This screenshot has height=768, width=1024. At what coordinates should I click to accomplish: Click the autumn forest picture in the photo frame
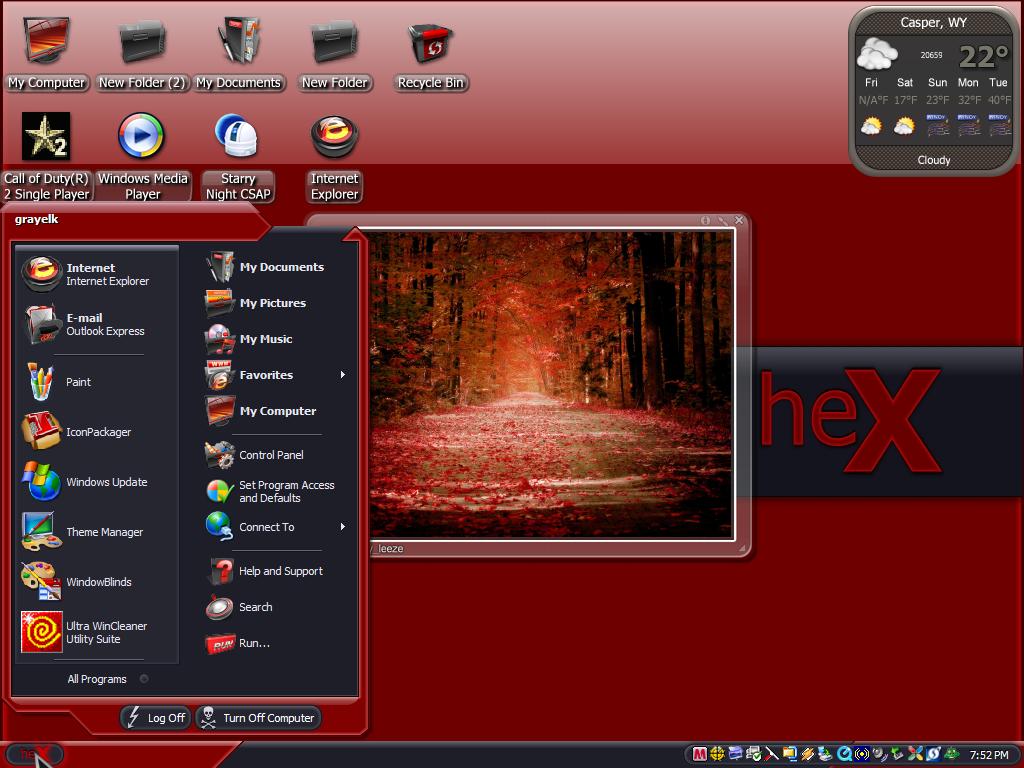(551, 385)
